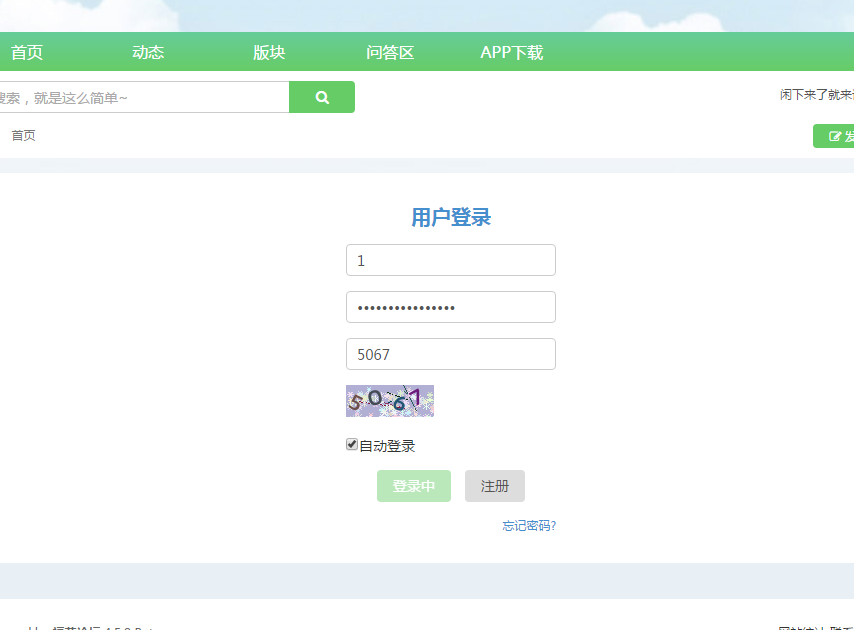Click the green magnifier search button
The width and height of the screenshot is (854, 630).
pos(322,97)
